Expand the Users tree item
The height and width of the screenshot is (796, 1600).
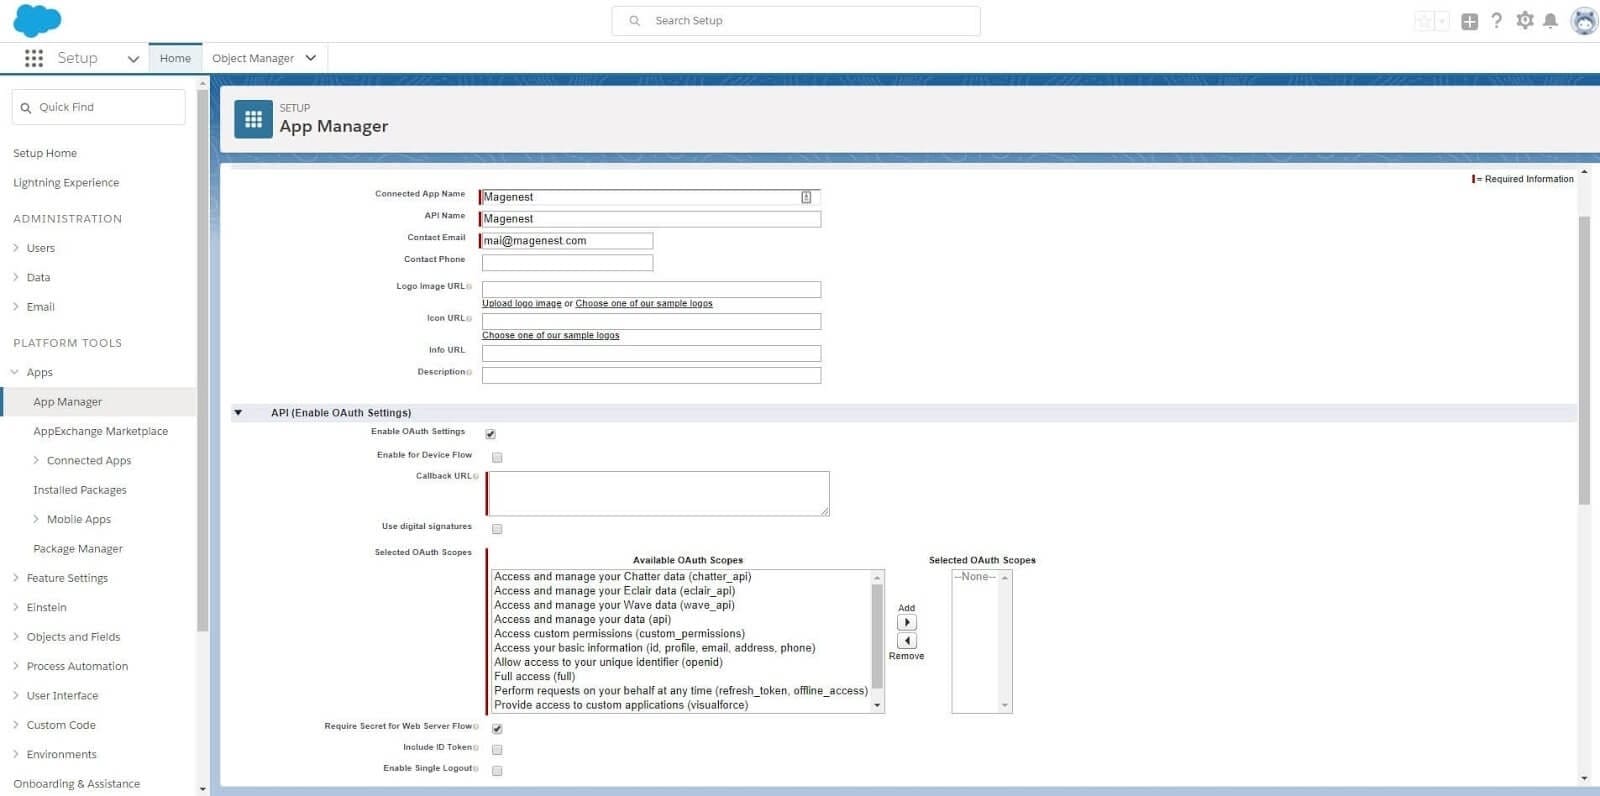[16, 248]
